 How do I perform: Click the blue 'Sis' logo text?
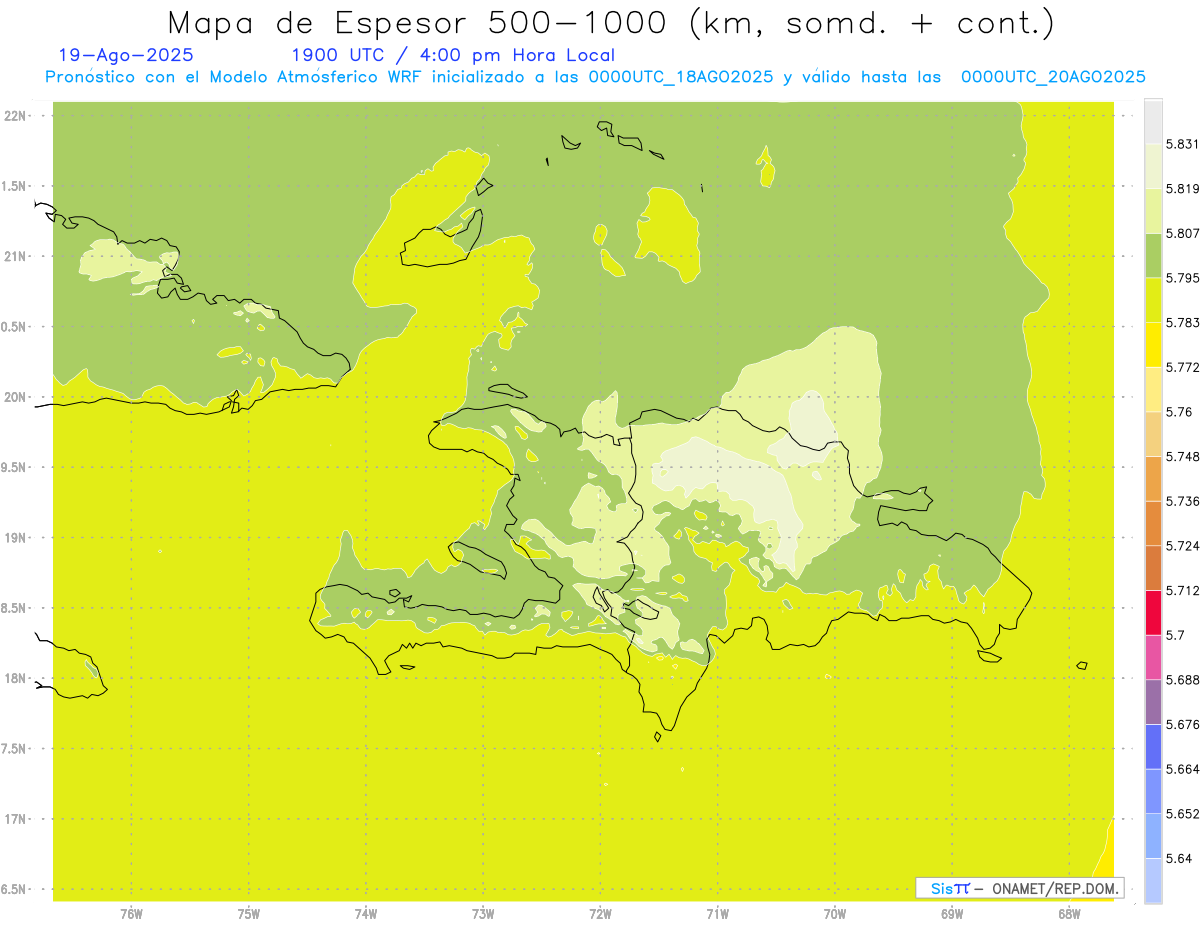coord(943,888)
